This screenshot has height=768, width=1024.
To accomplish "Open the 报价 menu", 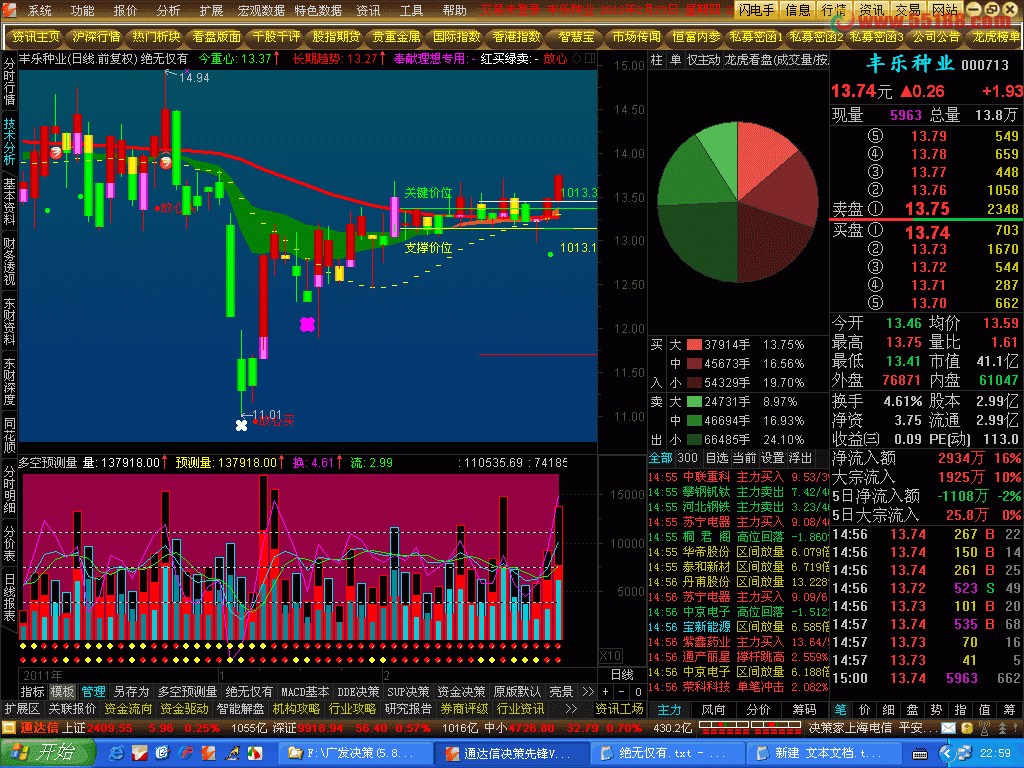I will coord(125,10).
